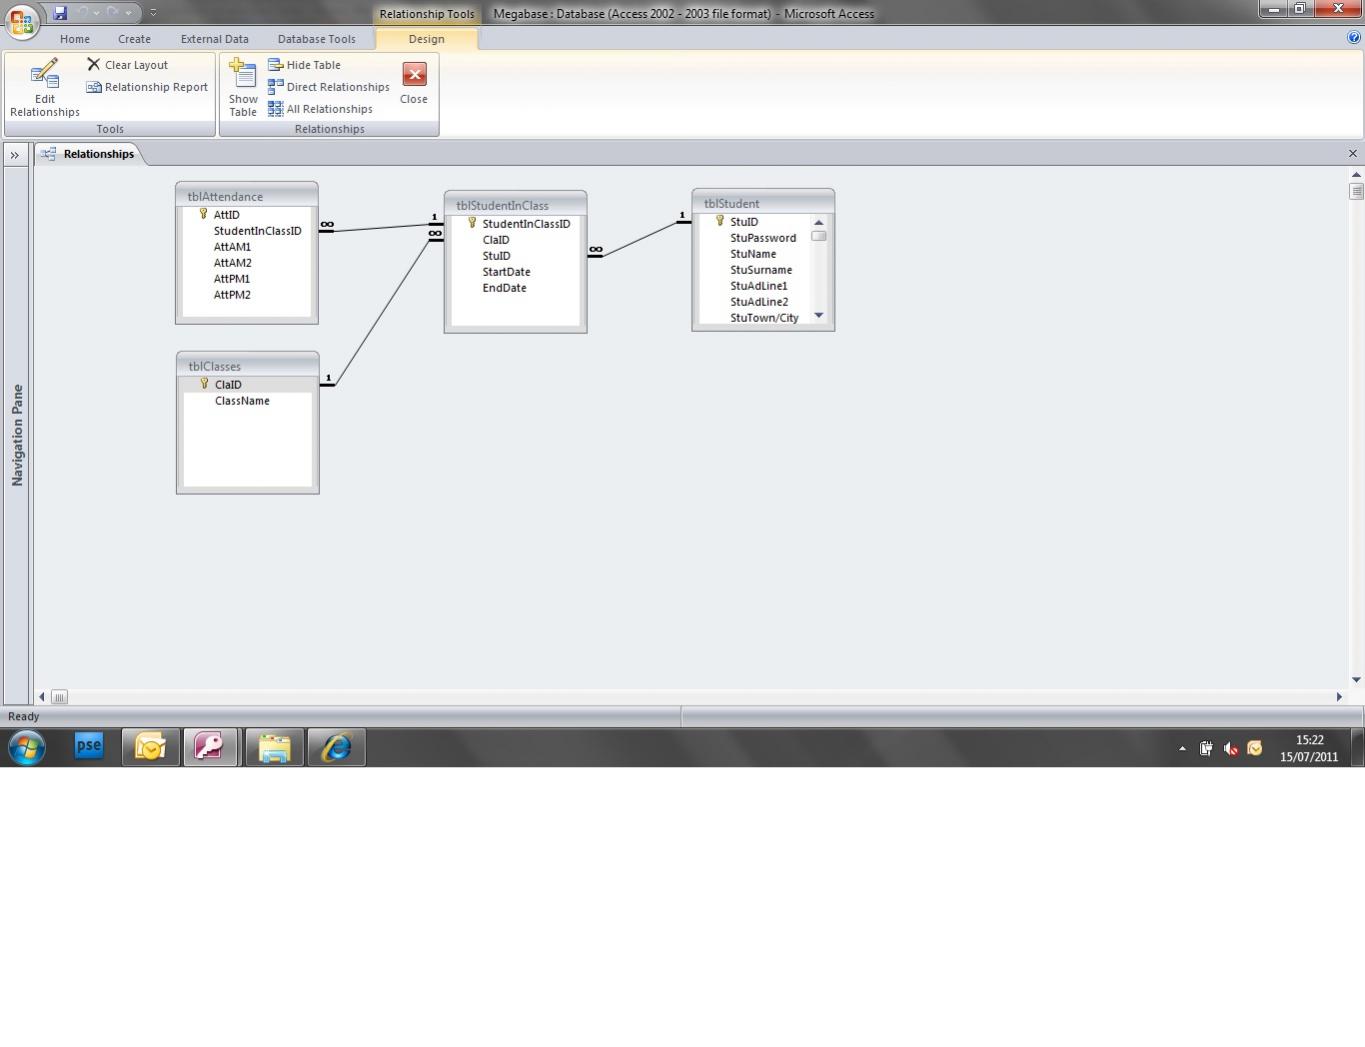This screenshot has height=1047, width=1365.
Task: Select the AttID field in tblAttendance
Action: tap(227, 215)
